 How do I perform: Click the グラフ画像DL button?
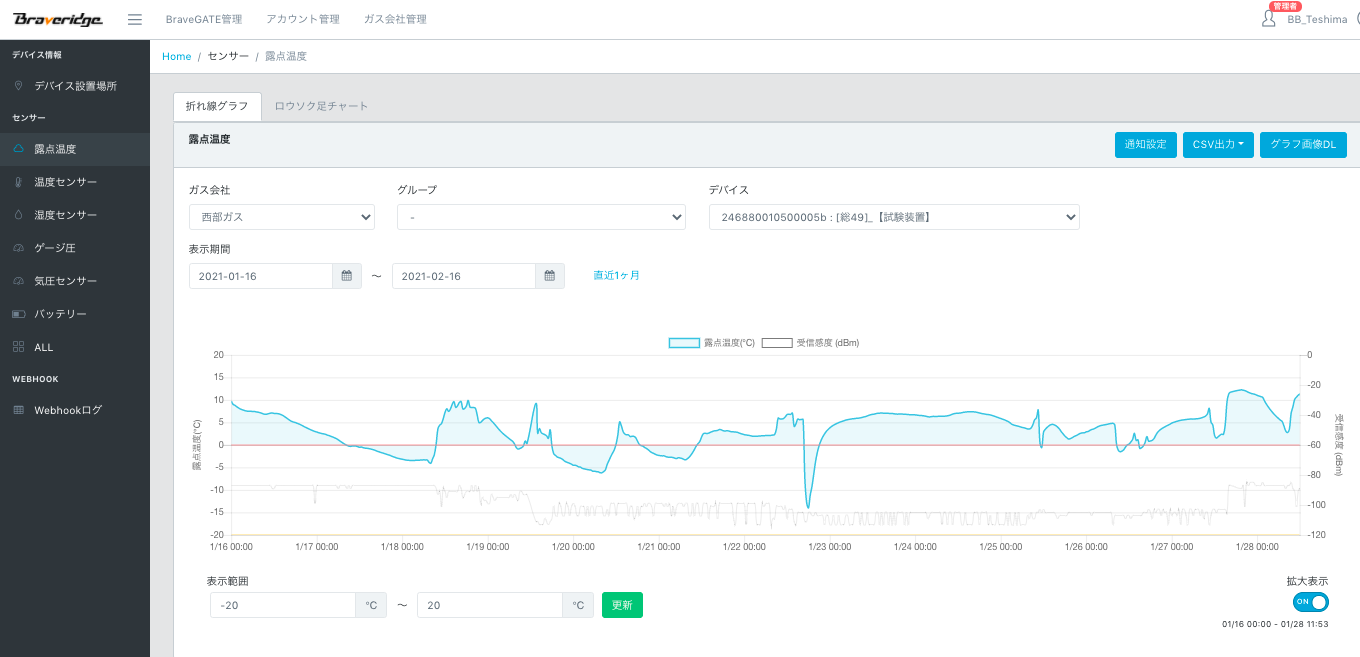(1303, 145)
